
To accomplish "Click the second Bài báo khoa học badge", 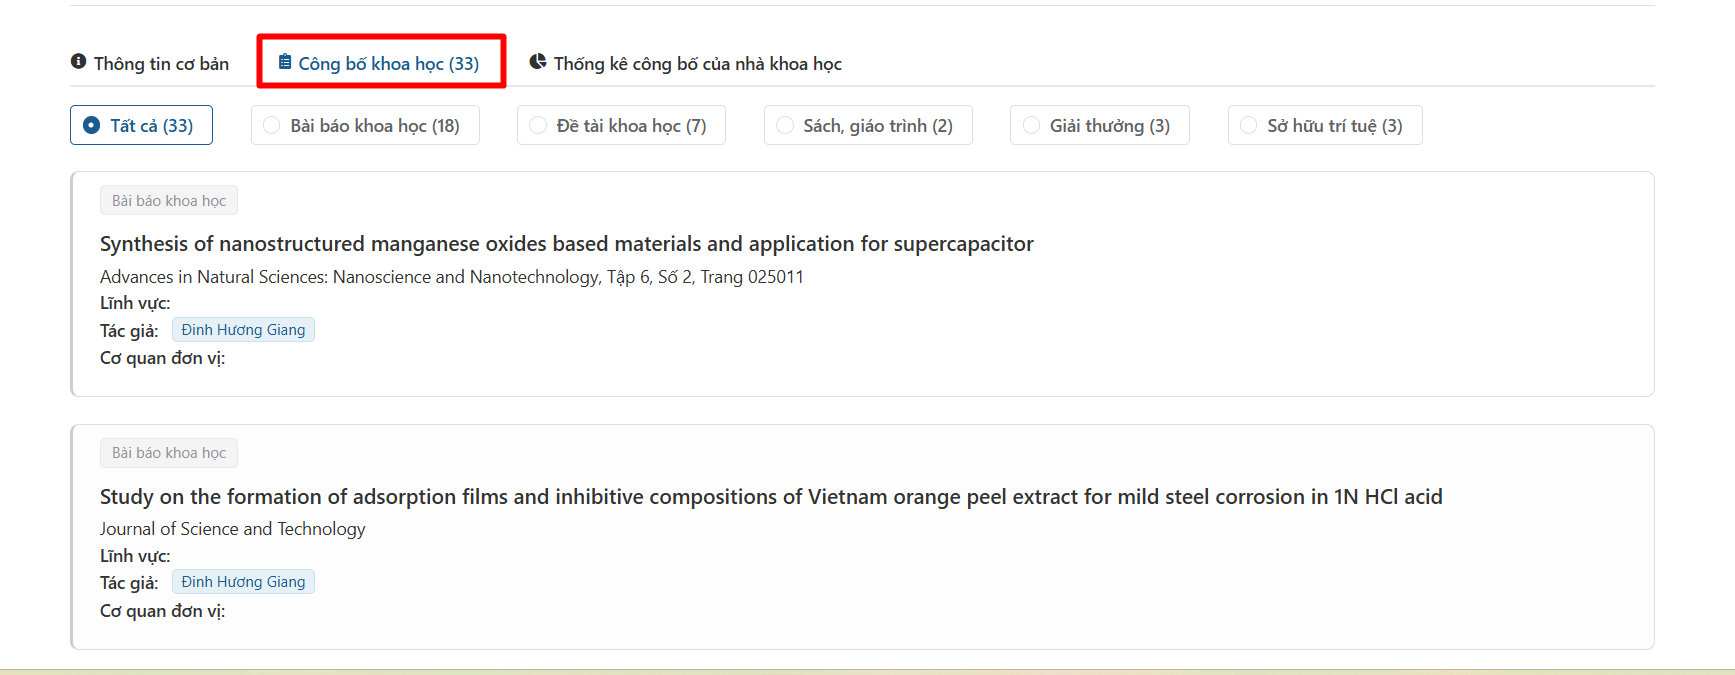I will (169, 453).
